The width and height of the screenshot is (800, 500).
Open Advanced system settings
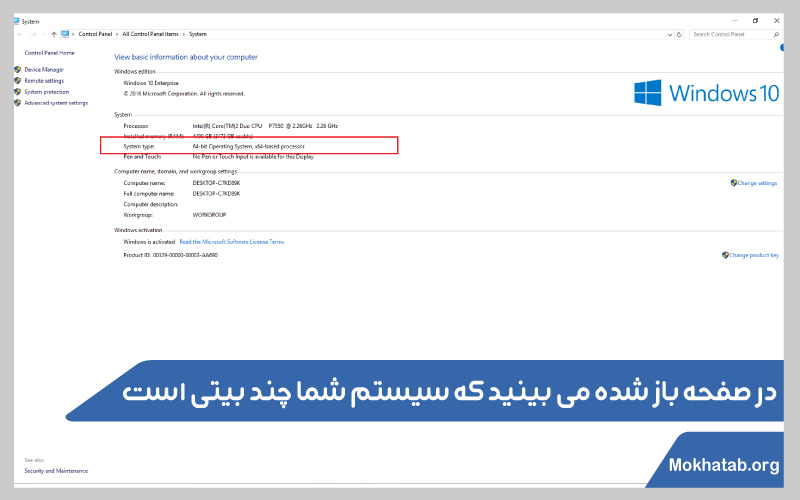click(x=56, y=103)
